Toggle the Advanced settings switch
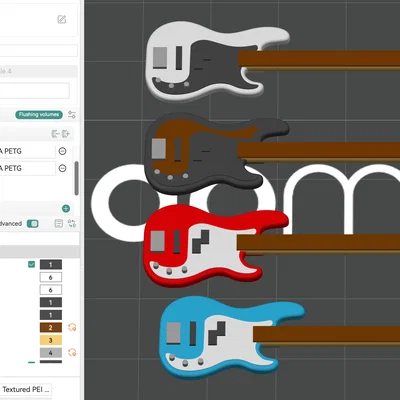400x400 pixels. [33, 224]
